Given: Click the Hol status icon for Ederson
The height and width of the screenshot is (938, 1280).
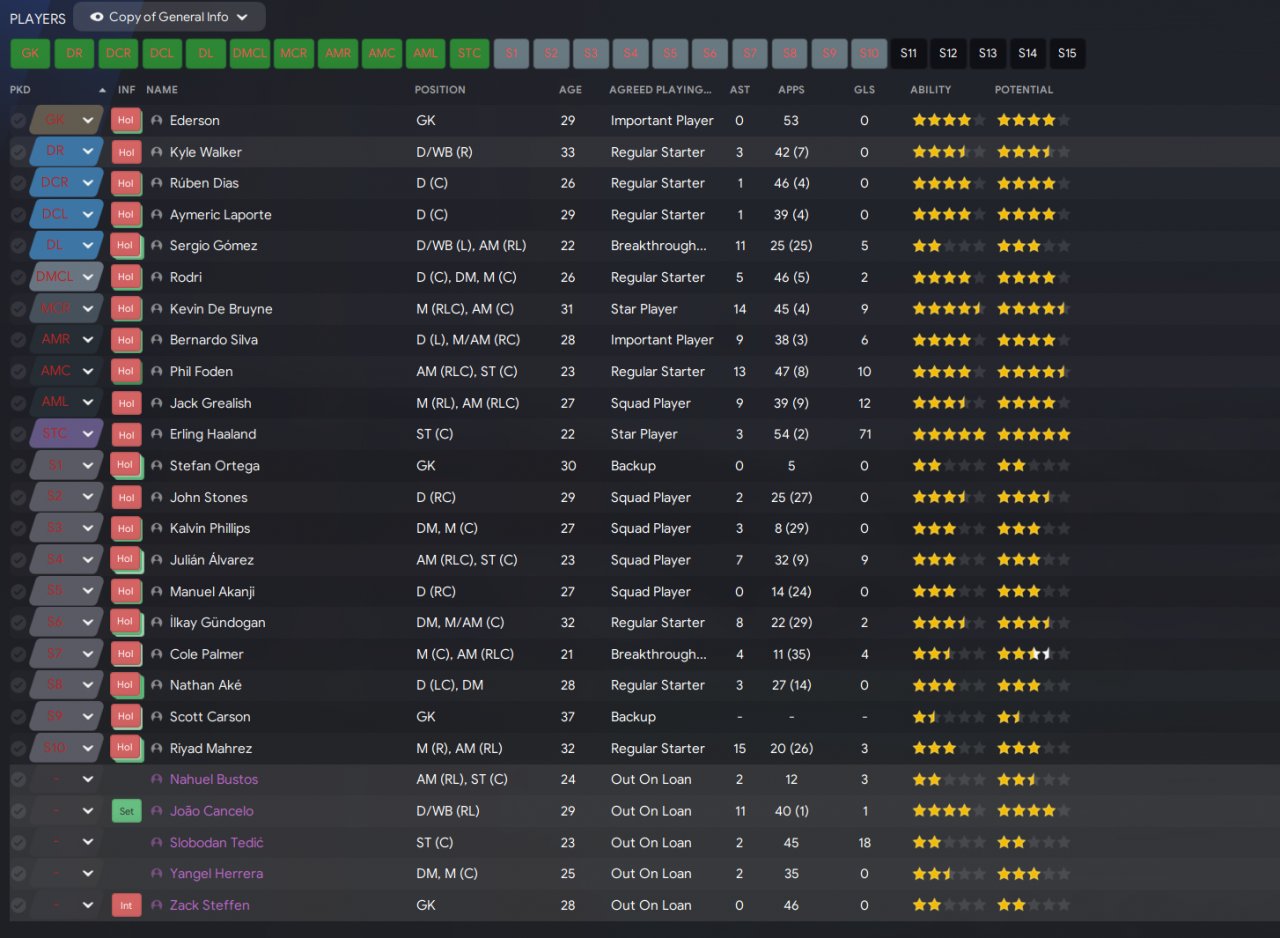Looking at the screenshot, I should (x=125, y=121).
